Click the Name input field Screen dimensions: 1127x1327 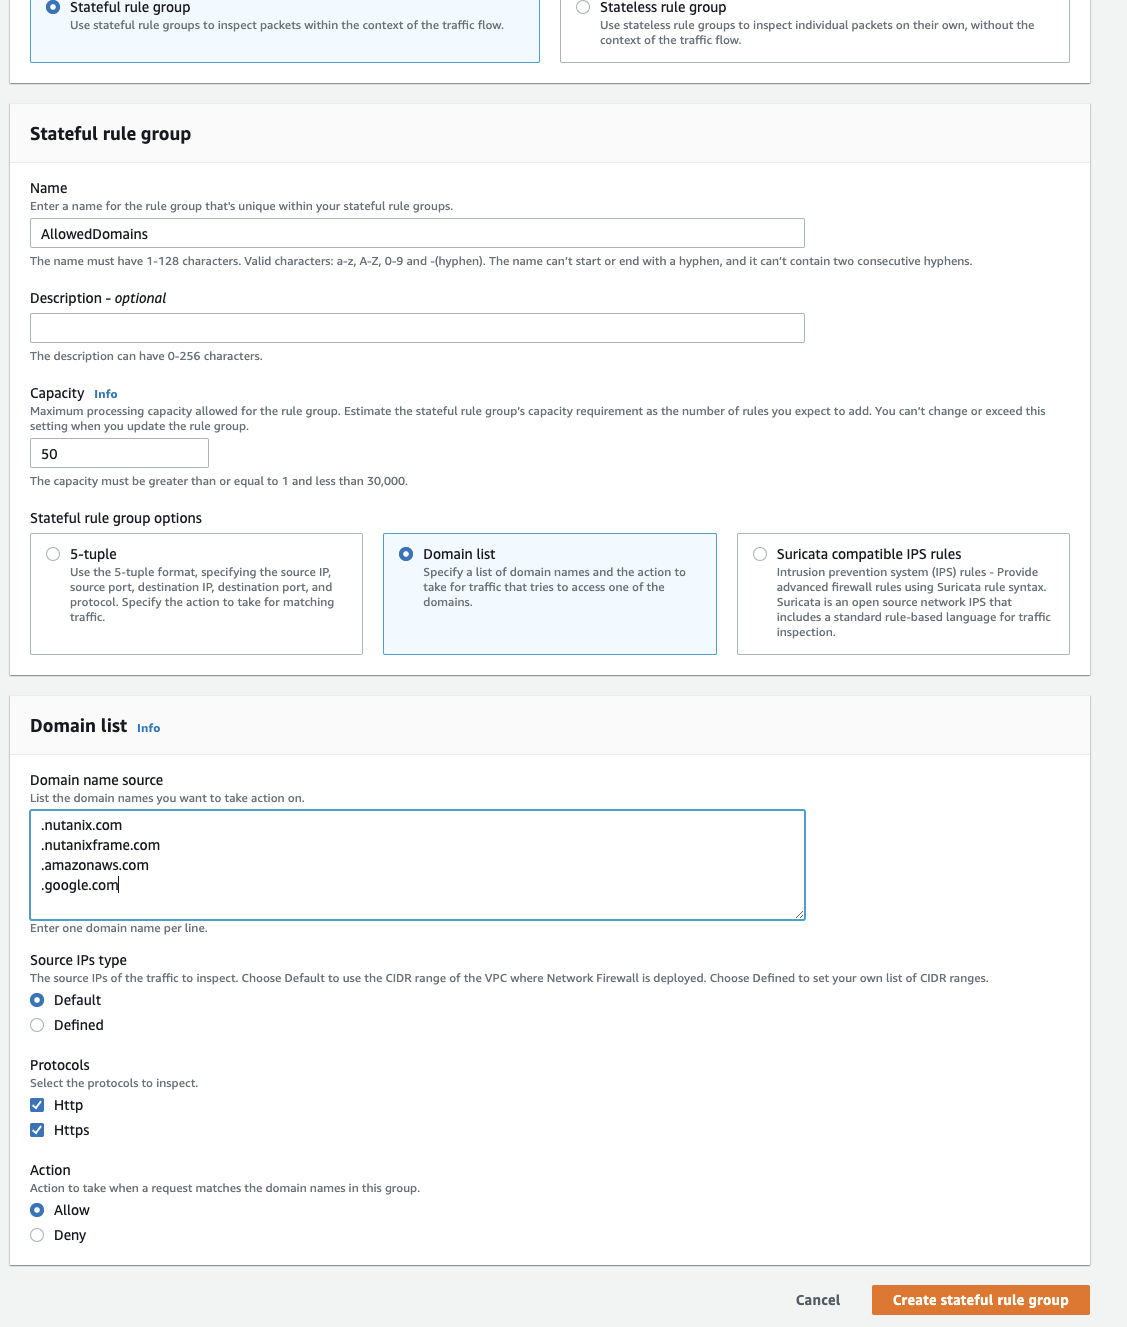click(x=417, y=234)
